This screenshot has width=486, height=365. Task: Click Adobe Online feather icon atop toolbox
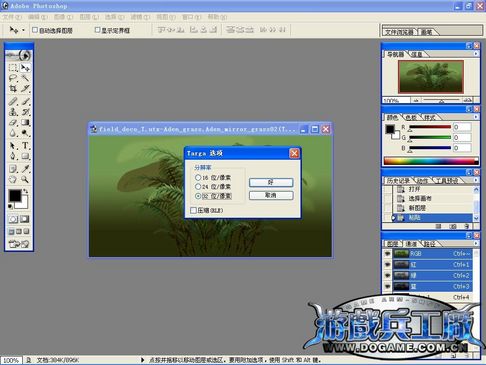coord(19,55)
